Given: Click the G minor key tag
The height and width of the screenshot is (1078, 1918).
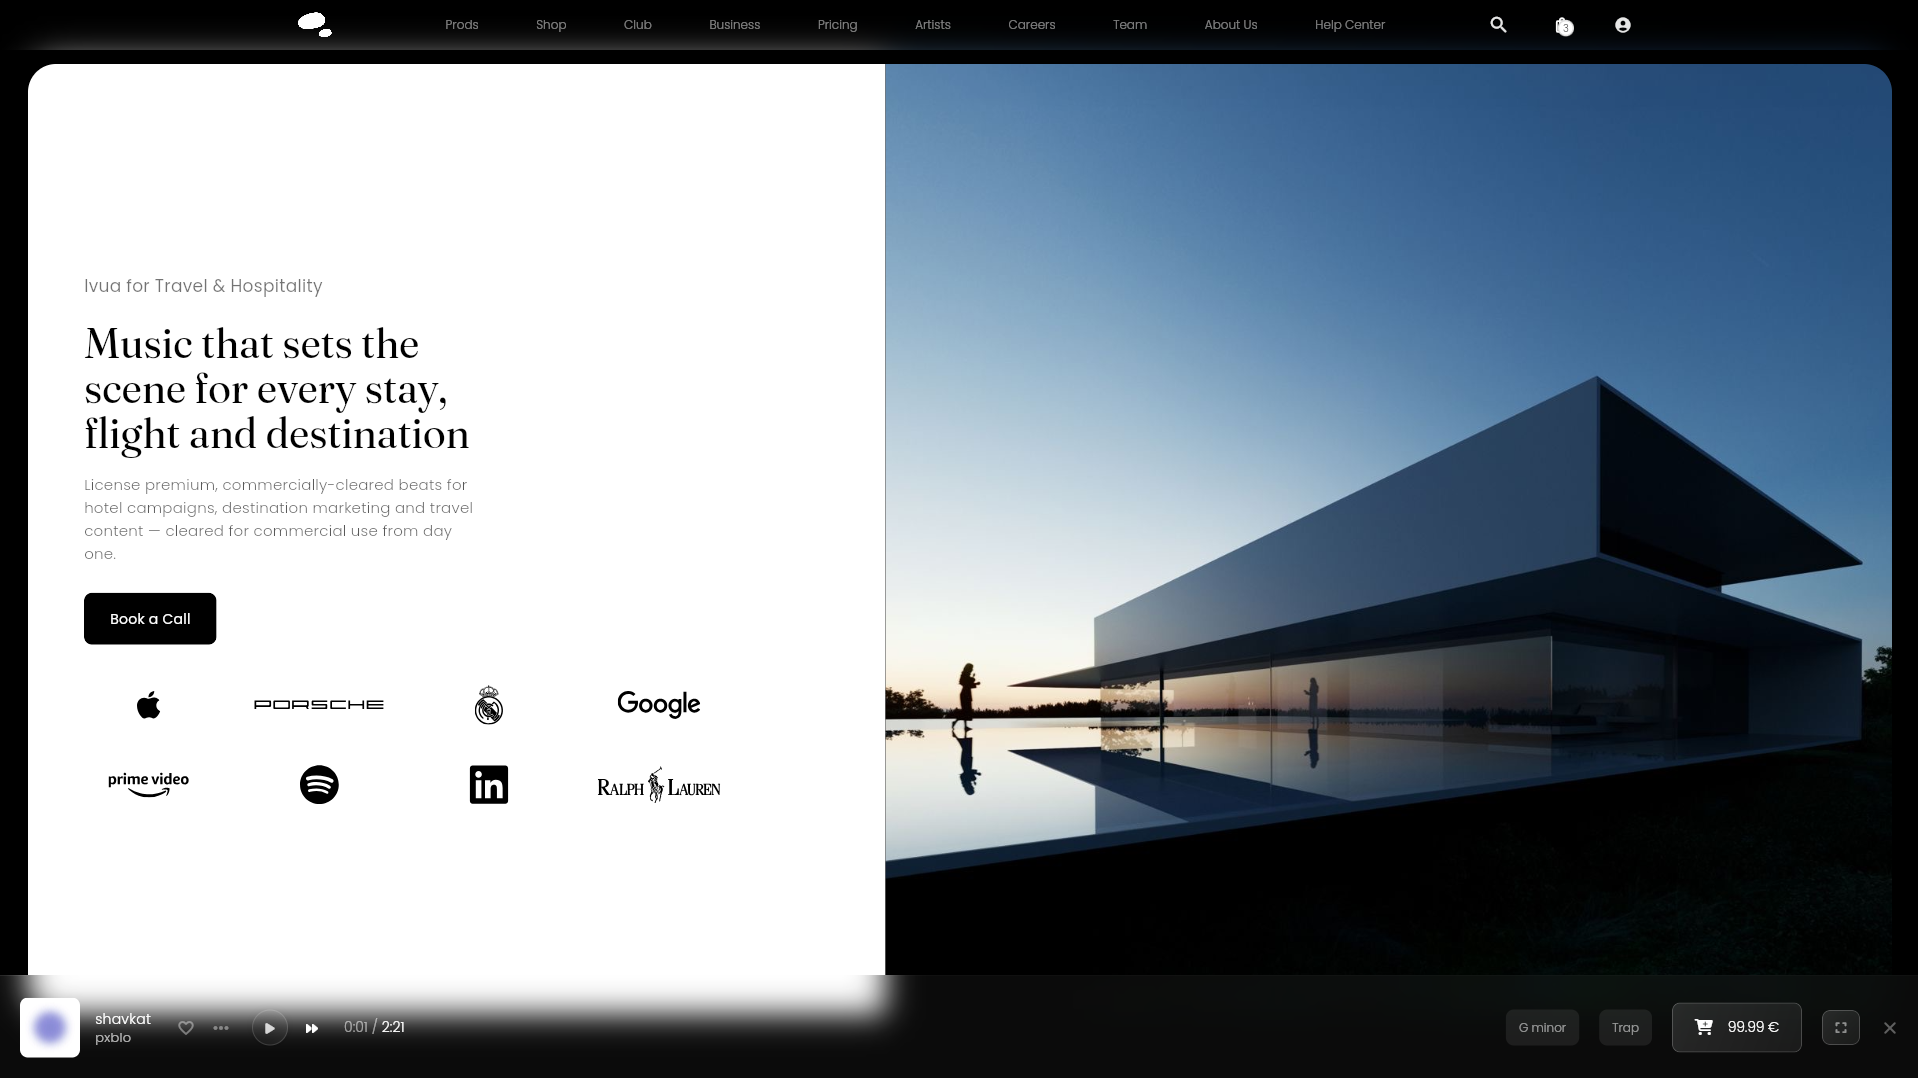Looking at the screenshot, I should coord(1542,1027).
